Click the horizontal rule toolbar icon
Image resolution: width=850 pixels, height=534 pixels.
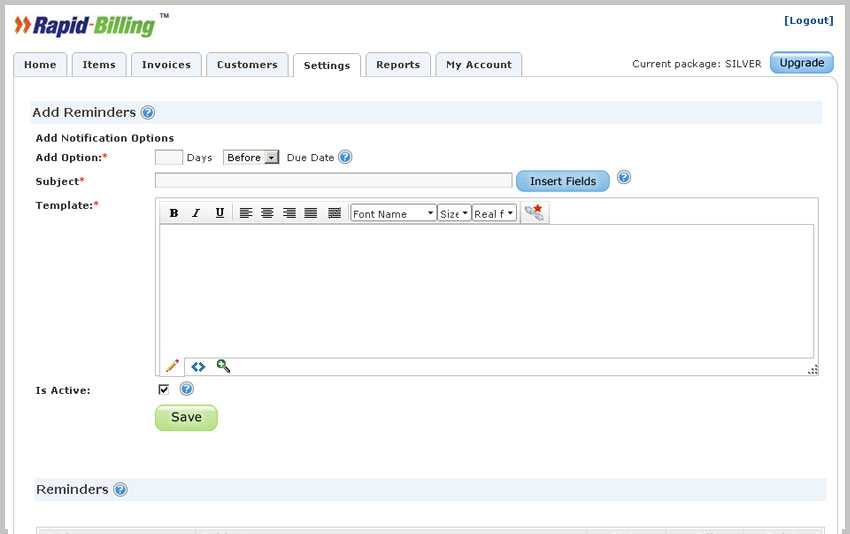coord(334,213)
